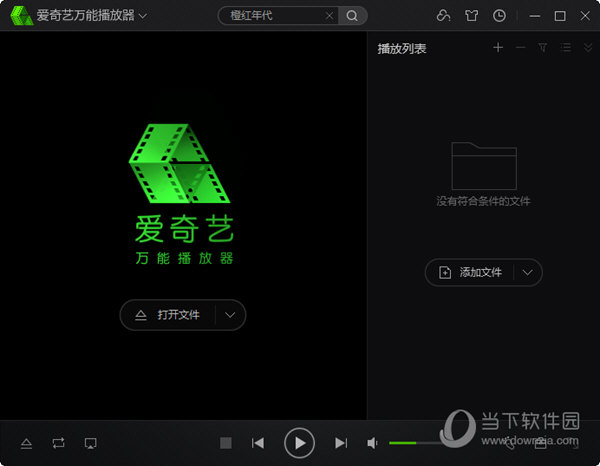Remove item with playlist minus icon
The height and width of the screenshot is (466, 600).
coord(520,48)
